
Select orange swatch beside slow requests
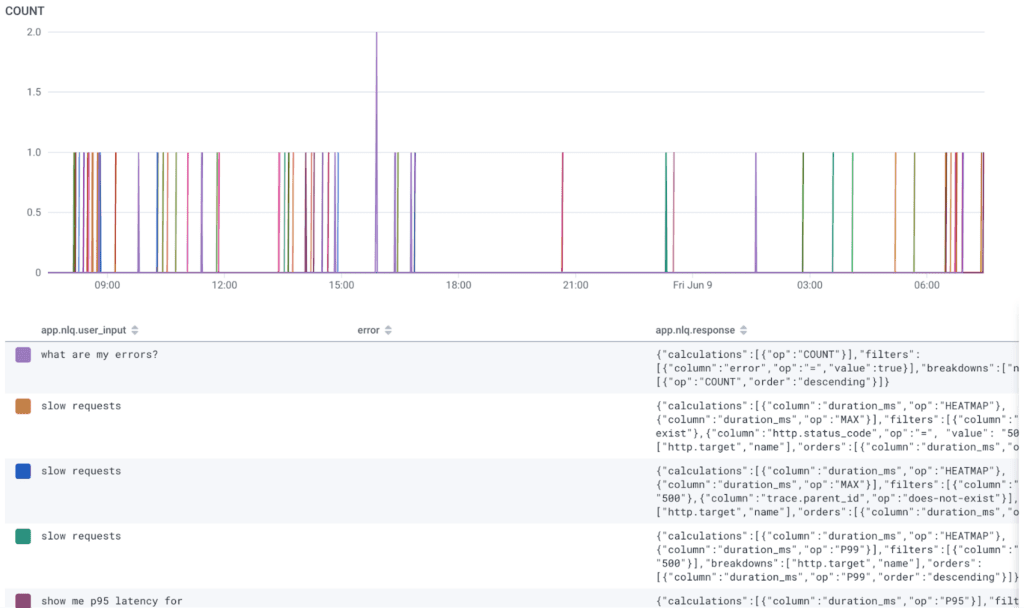point(23,407)
